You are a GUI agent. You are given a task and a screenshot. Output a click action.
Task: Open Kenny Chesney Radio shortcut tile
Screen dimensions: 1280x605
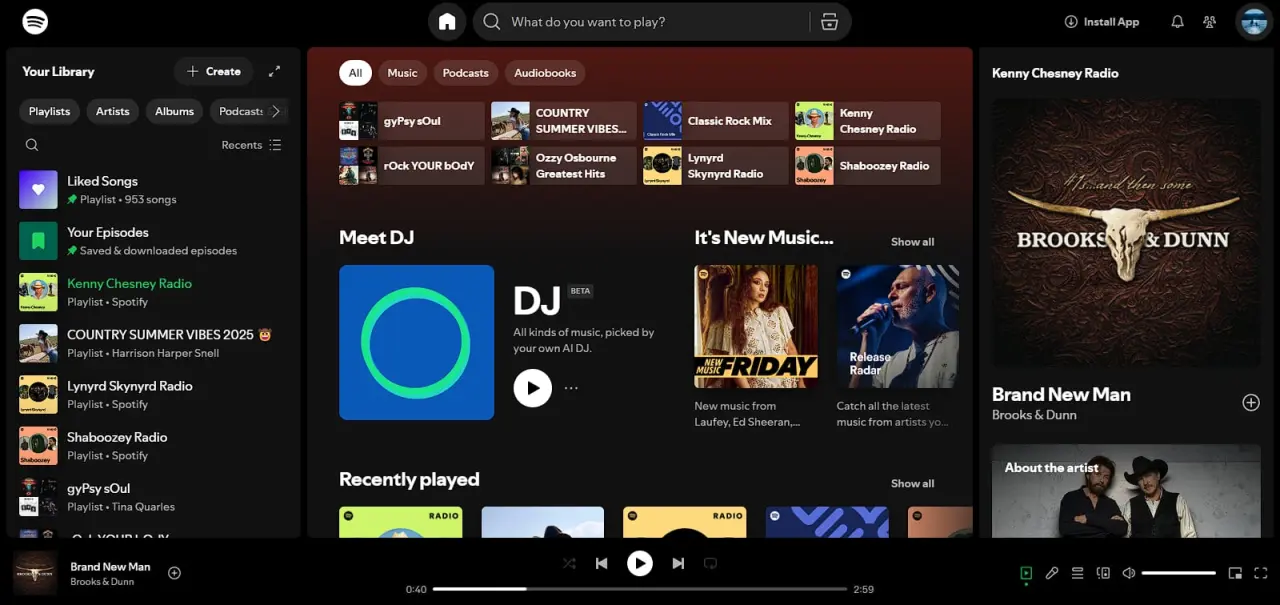coord(868,121)
